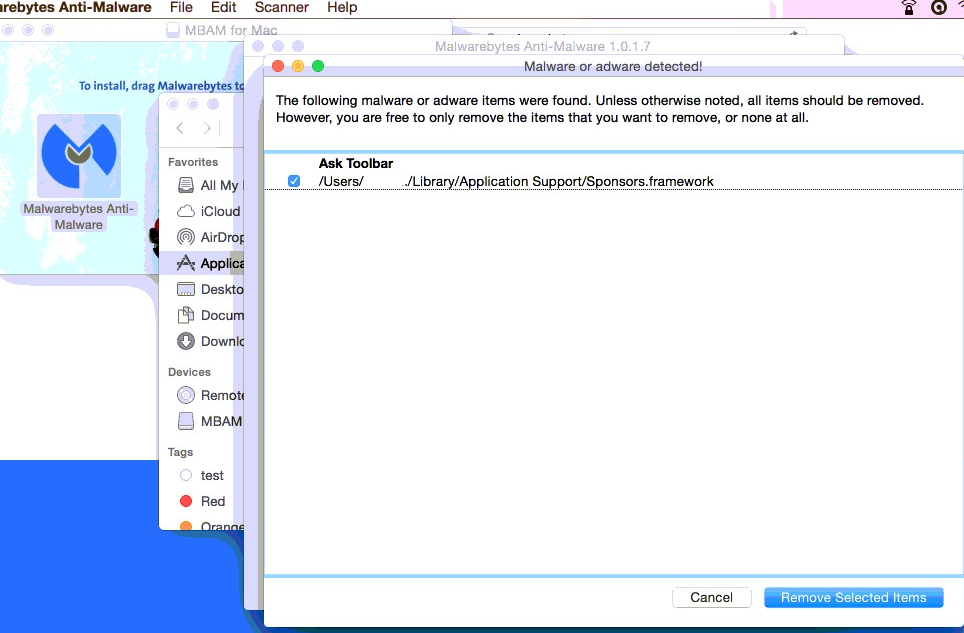Click the Favorites heading in Finder sidebar
Viewport: 964px width, 633px height.
(192, 162)
